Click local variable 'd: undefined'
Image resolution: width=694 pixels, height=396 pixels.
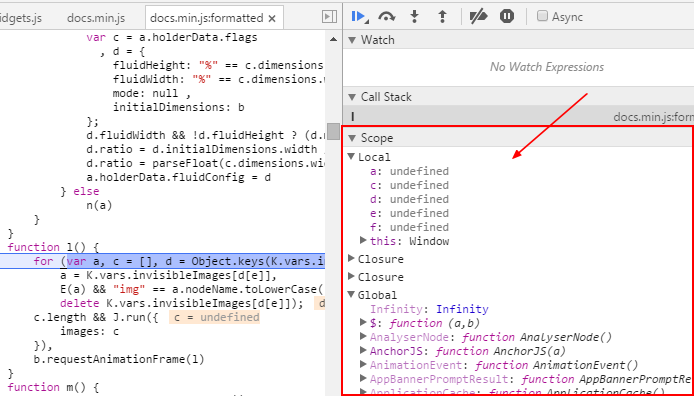click(x=409, y=199)
